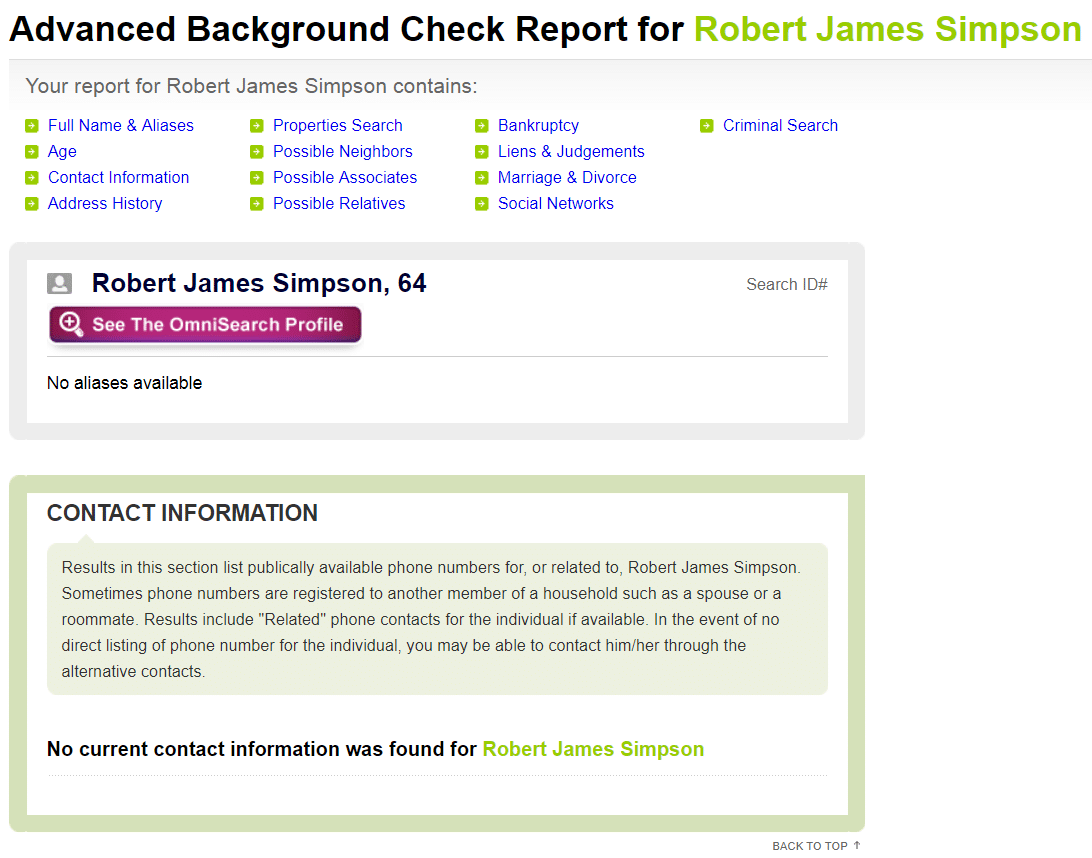The image size is (1092, 858).
Task: Click the magnifier icon on the OmniSearch button
Action: pyautogui.click(x=69, y=324)
